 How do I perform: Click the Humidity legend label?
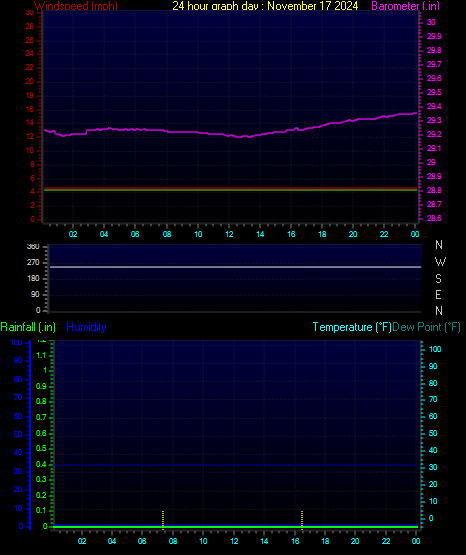click(86, 327)
